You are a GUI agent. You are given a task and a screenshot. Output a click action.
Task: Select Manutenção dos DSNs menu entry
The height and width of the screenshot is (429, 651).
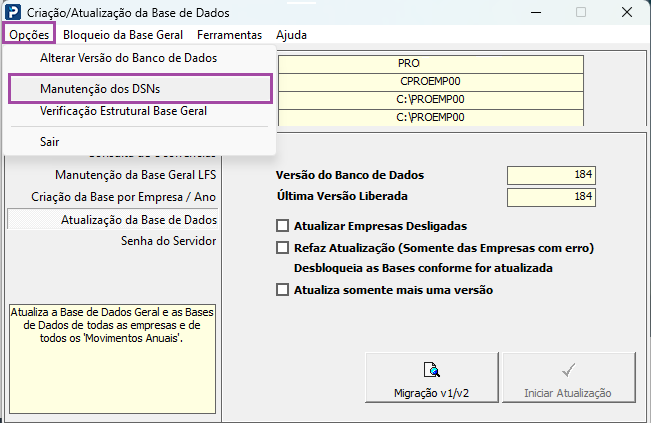click(140, 89)
